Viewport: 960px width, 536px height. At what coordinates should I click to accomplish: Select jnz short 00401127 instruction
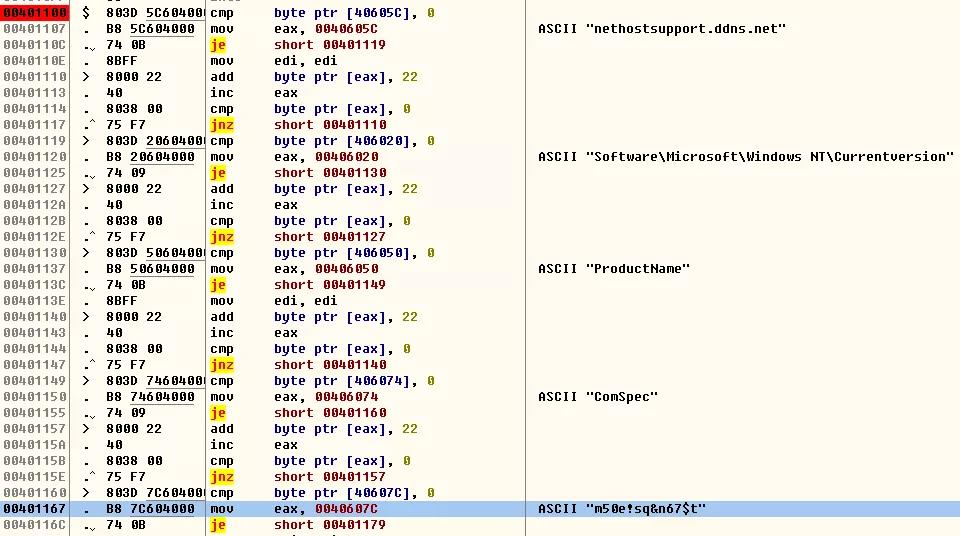(298, 236)
